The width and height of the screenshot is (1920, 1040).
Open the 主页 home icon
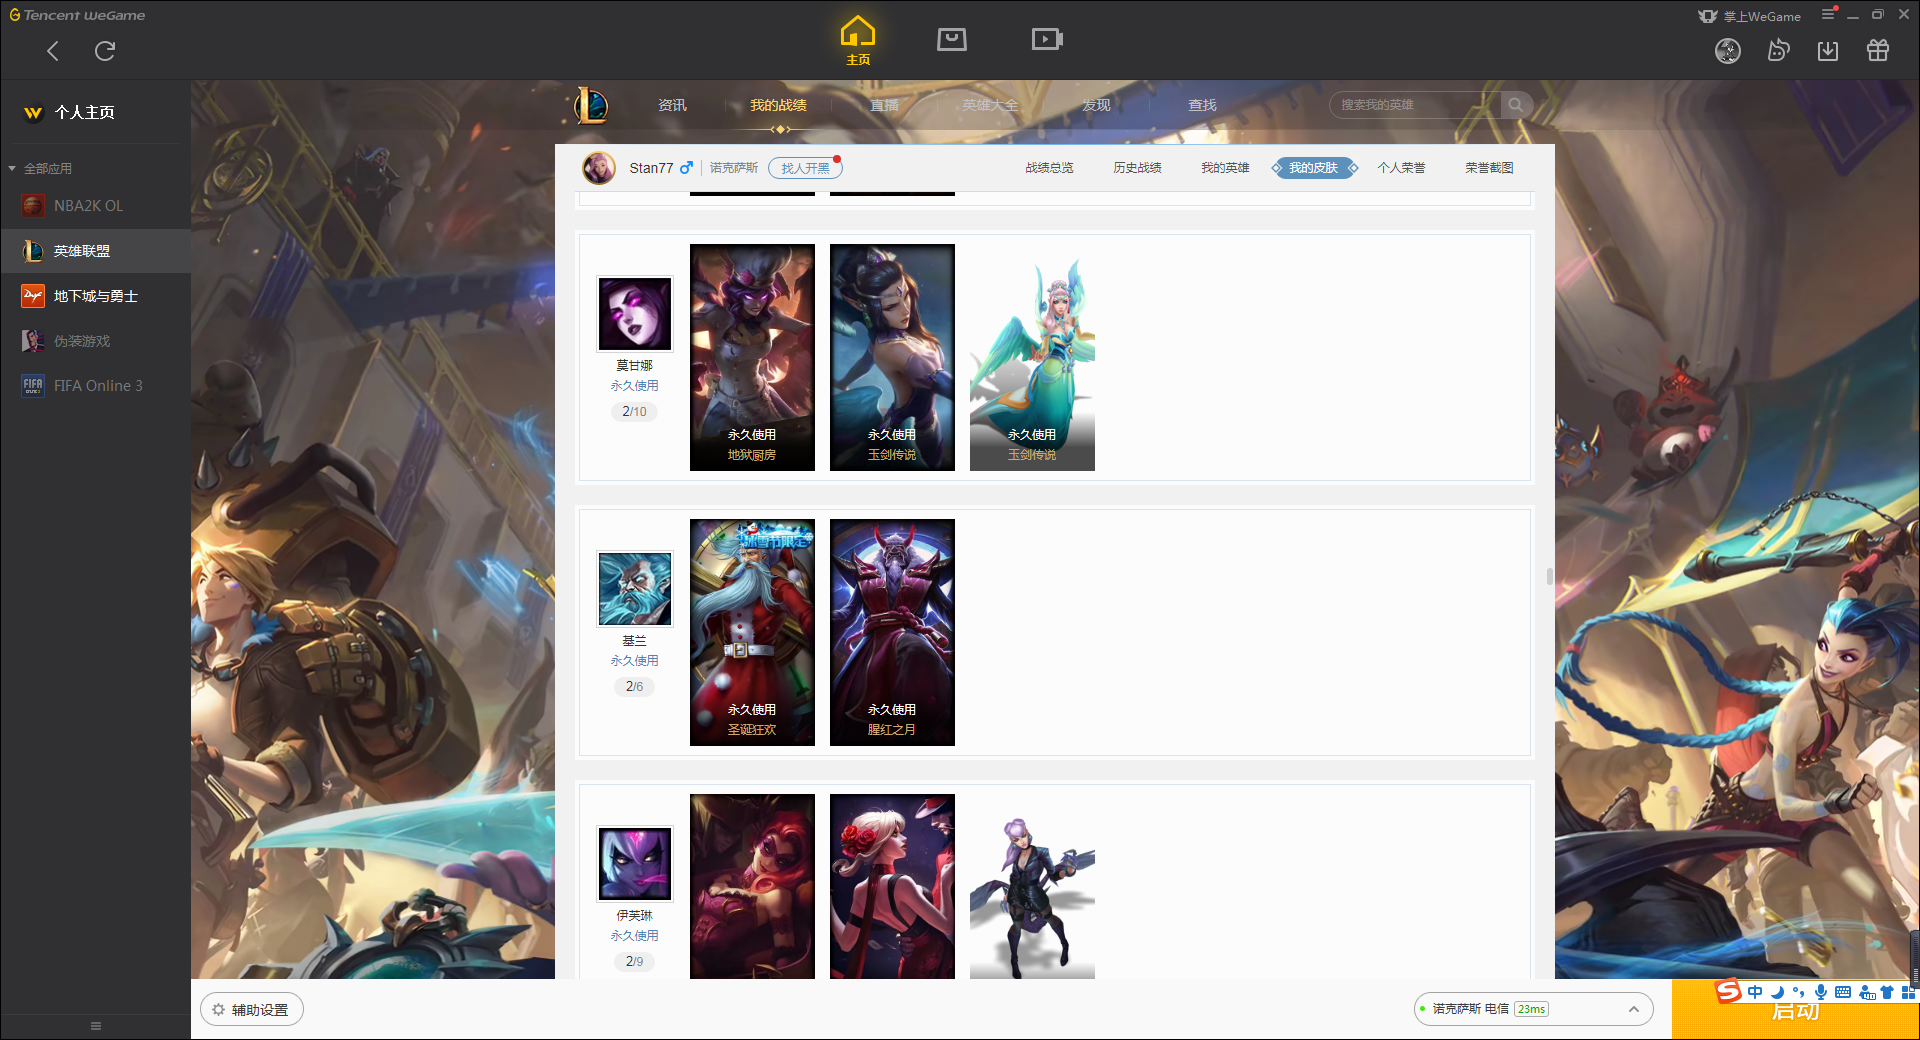pos(858,41)
